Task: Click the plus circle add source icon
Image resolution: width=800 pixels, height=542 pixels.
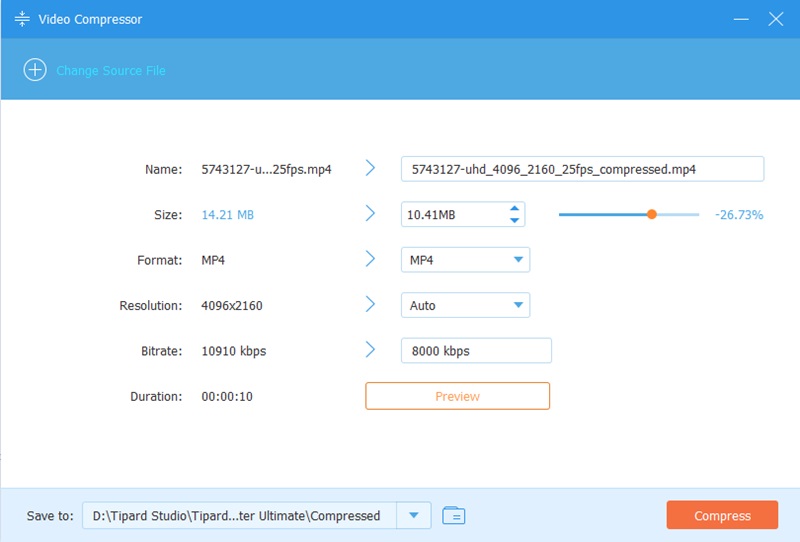Action: [x=35, y=70]
